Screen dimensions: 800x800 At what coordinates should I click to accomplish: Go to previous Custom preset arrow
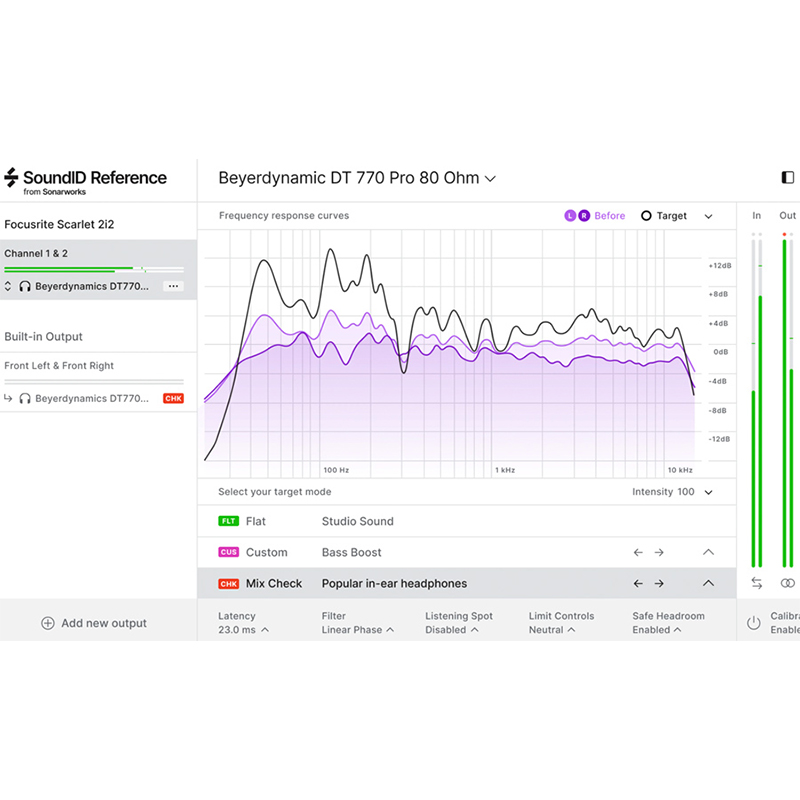(x=638, y=552)
